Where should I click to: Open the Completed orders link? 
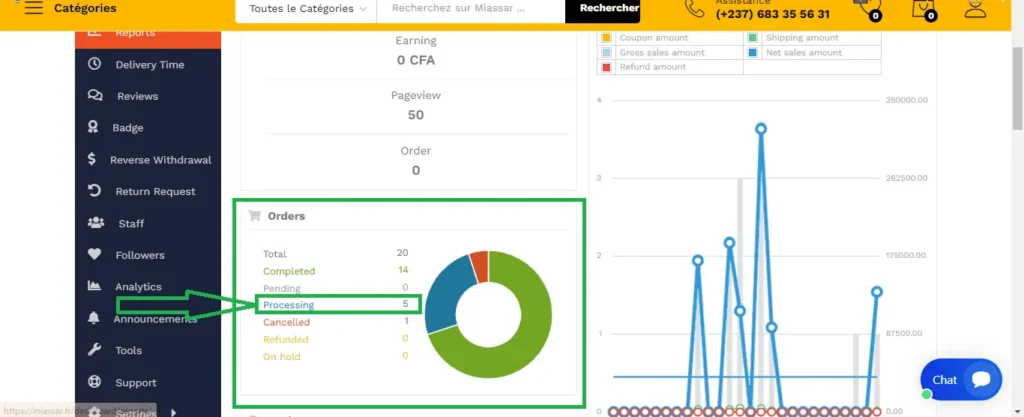click(x=289, y=271)
